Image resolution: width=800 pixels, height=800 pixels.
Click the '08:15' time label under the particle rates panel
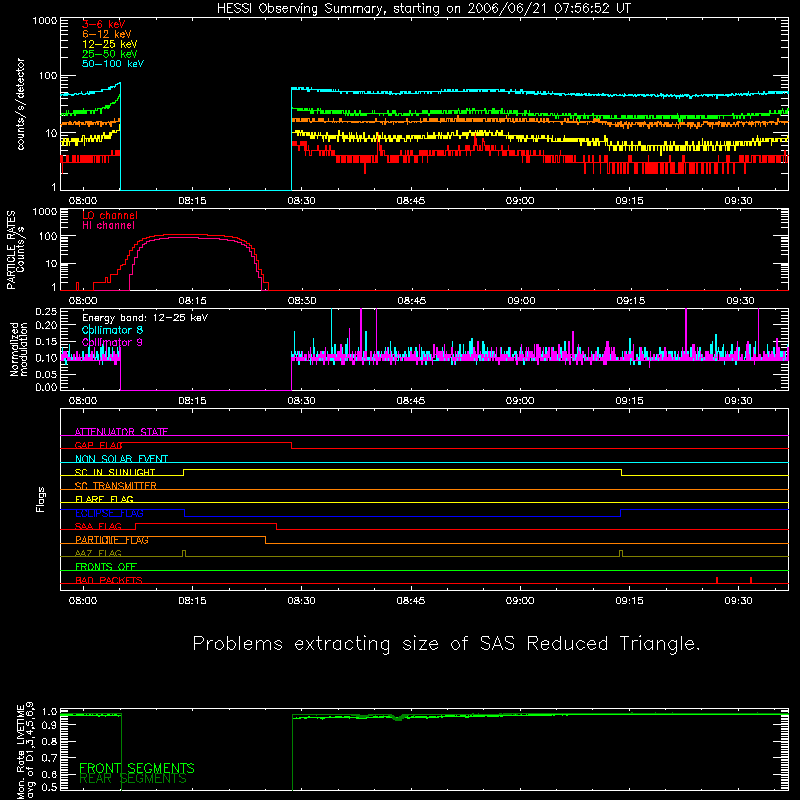pyautogui.click(x=192, y=301)
